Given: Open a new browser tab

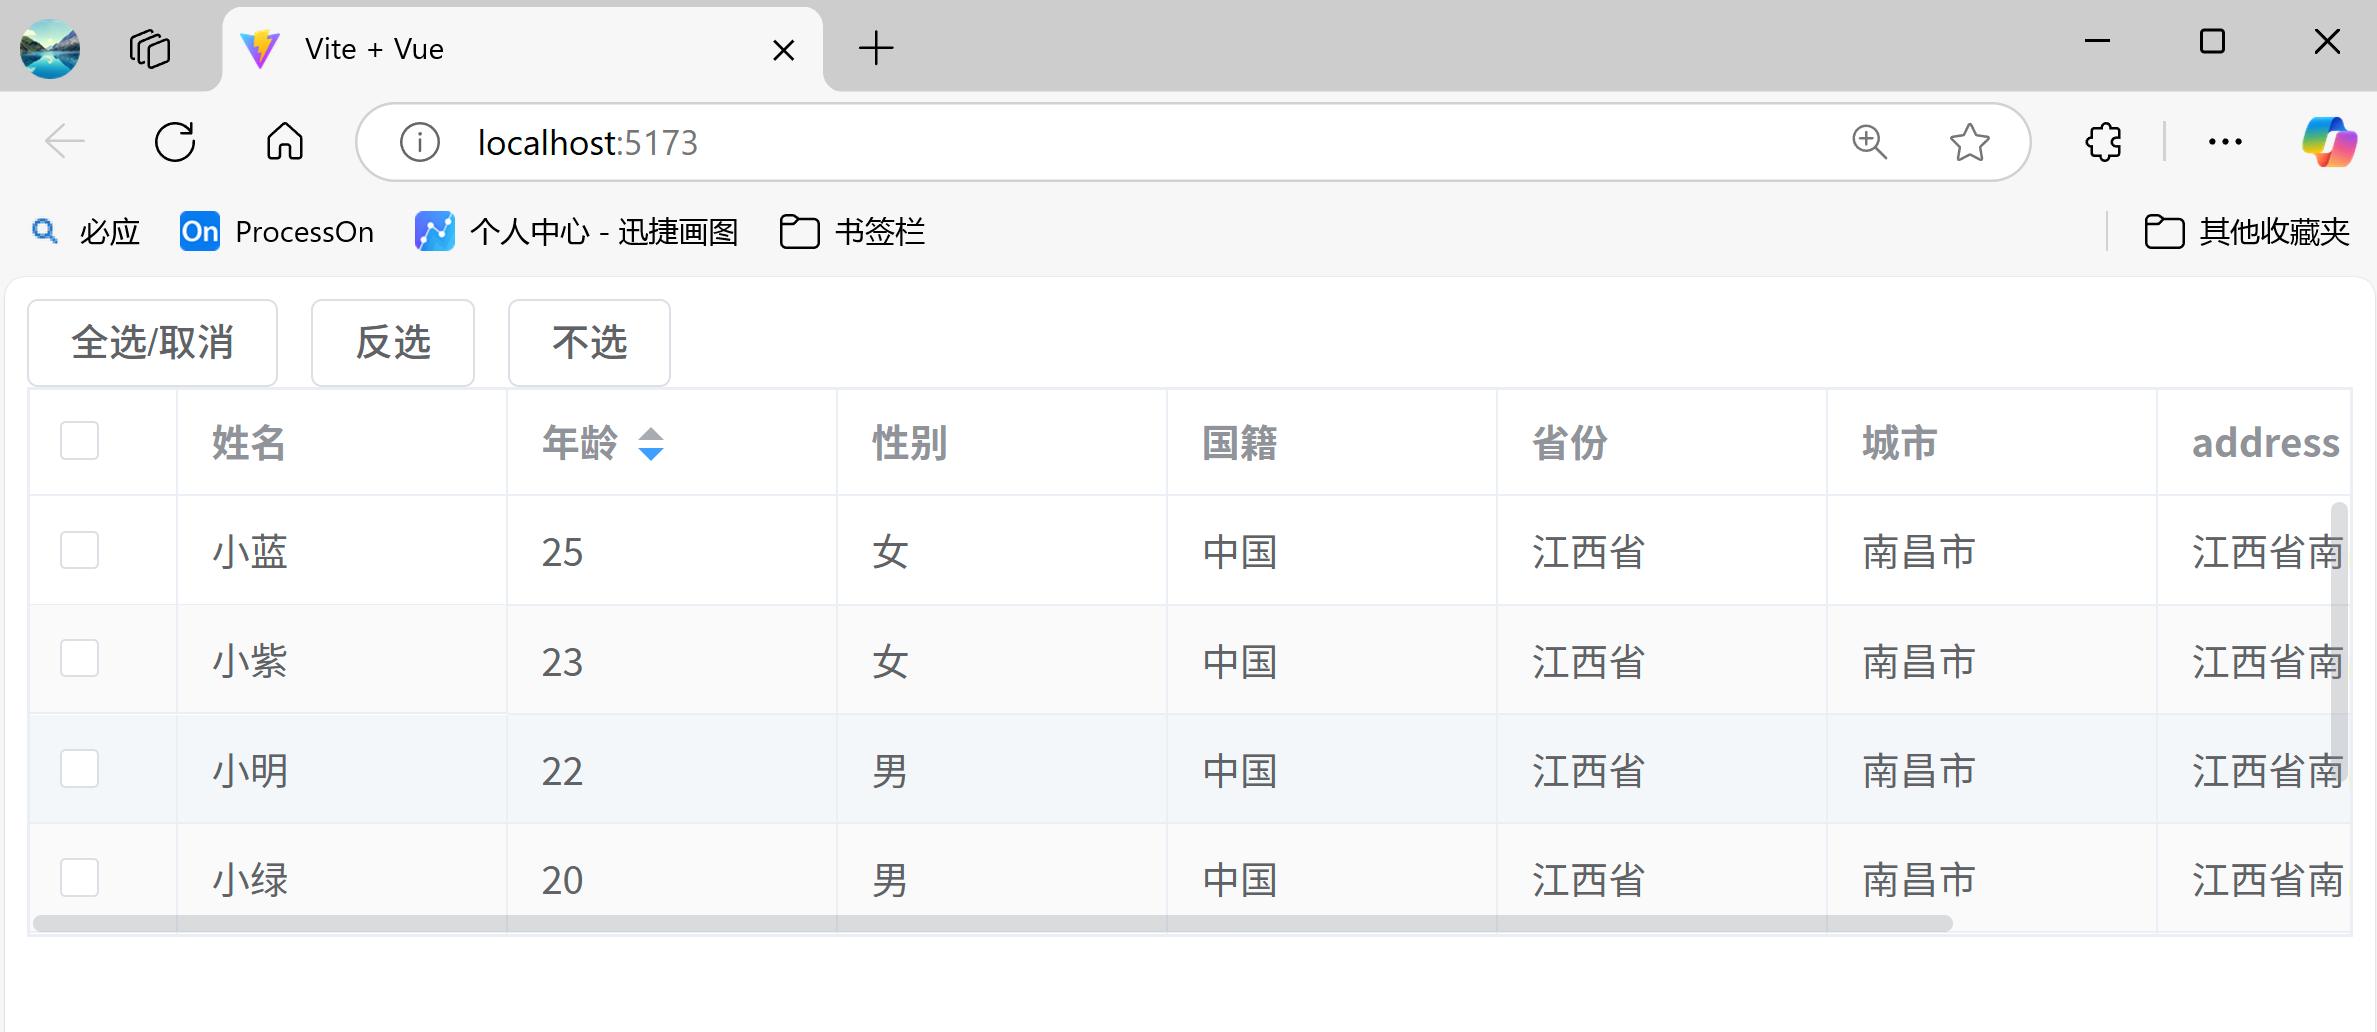Looking at the screenshot, I should [x=876, y=48].
